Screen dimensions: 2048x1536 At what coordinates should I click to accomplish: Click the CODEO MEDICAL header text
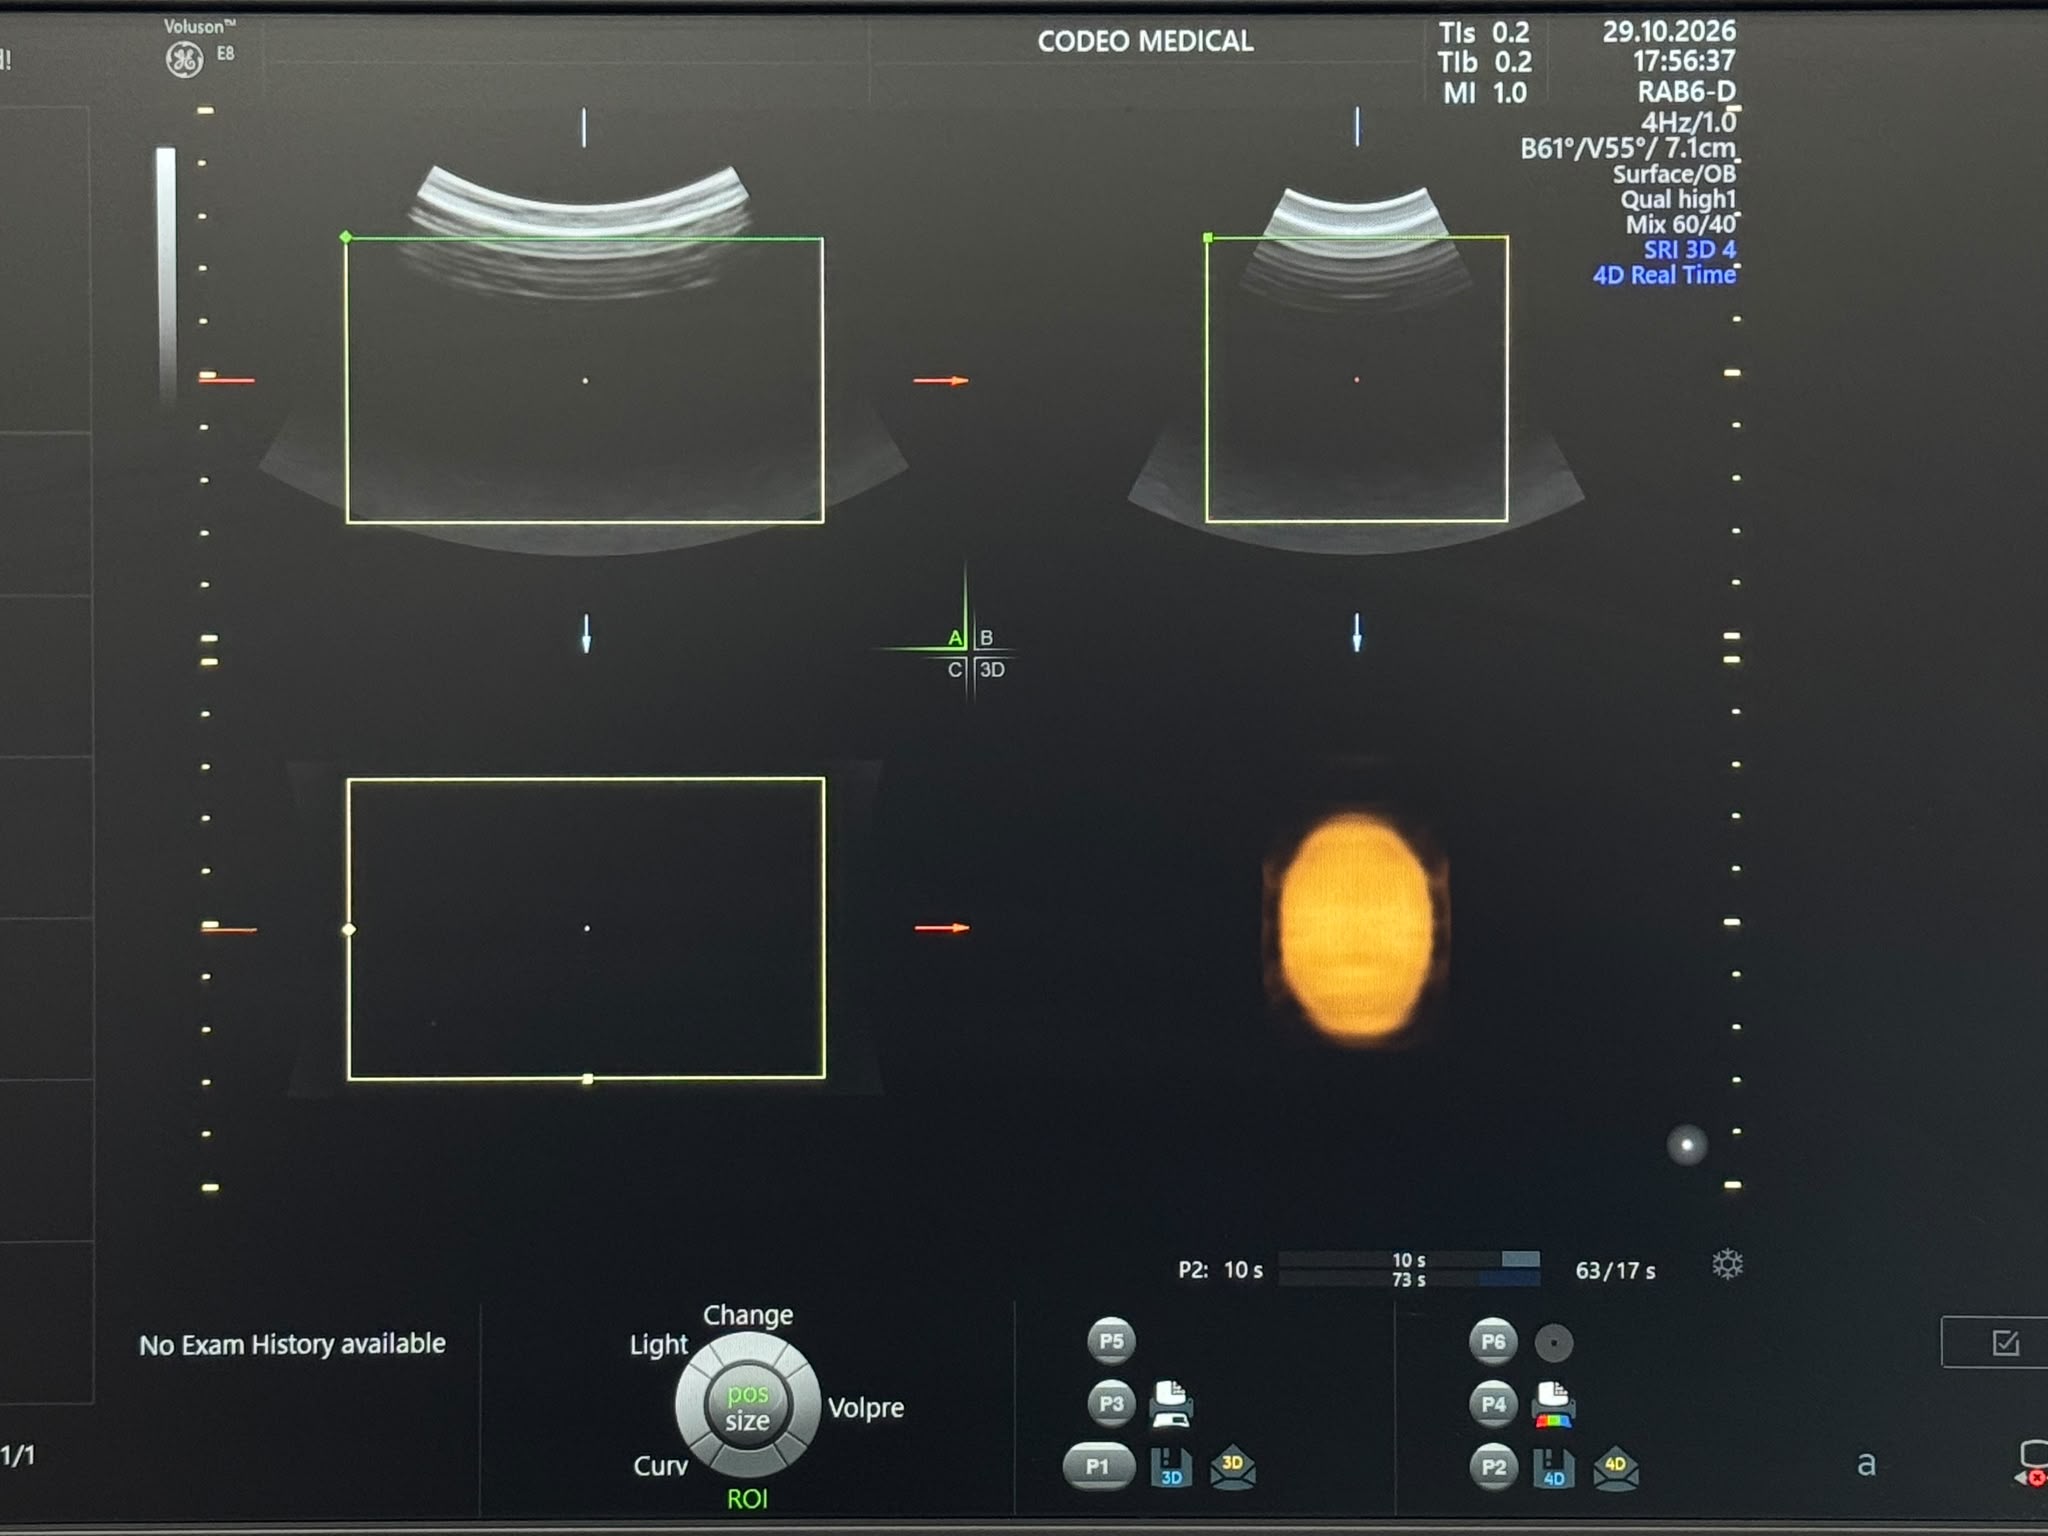1145,41
